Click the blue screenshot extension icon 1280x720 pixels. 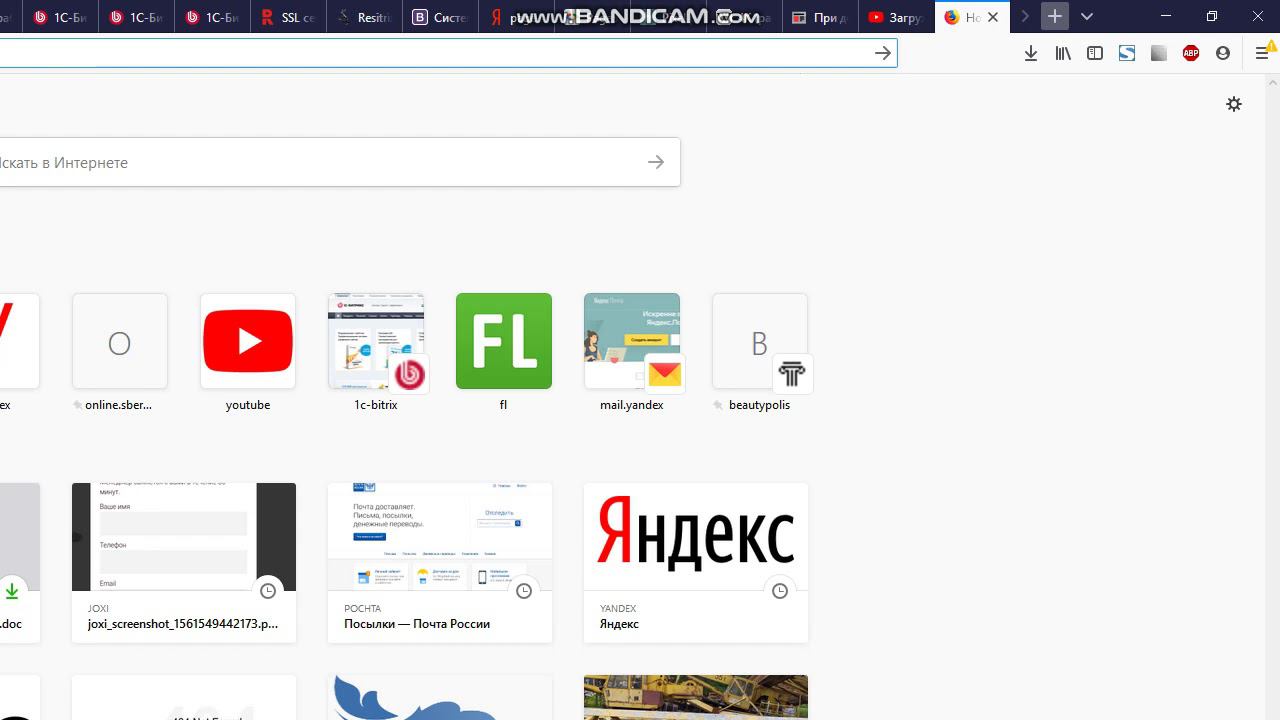(1127, 53)
